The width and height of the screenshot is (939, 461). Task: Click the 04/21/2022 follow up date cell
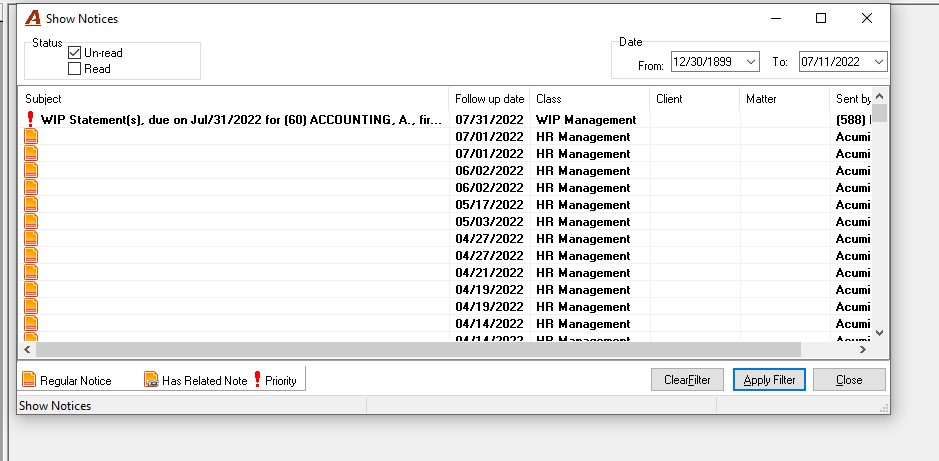[489, 273]
